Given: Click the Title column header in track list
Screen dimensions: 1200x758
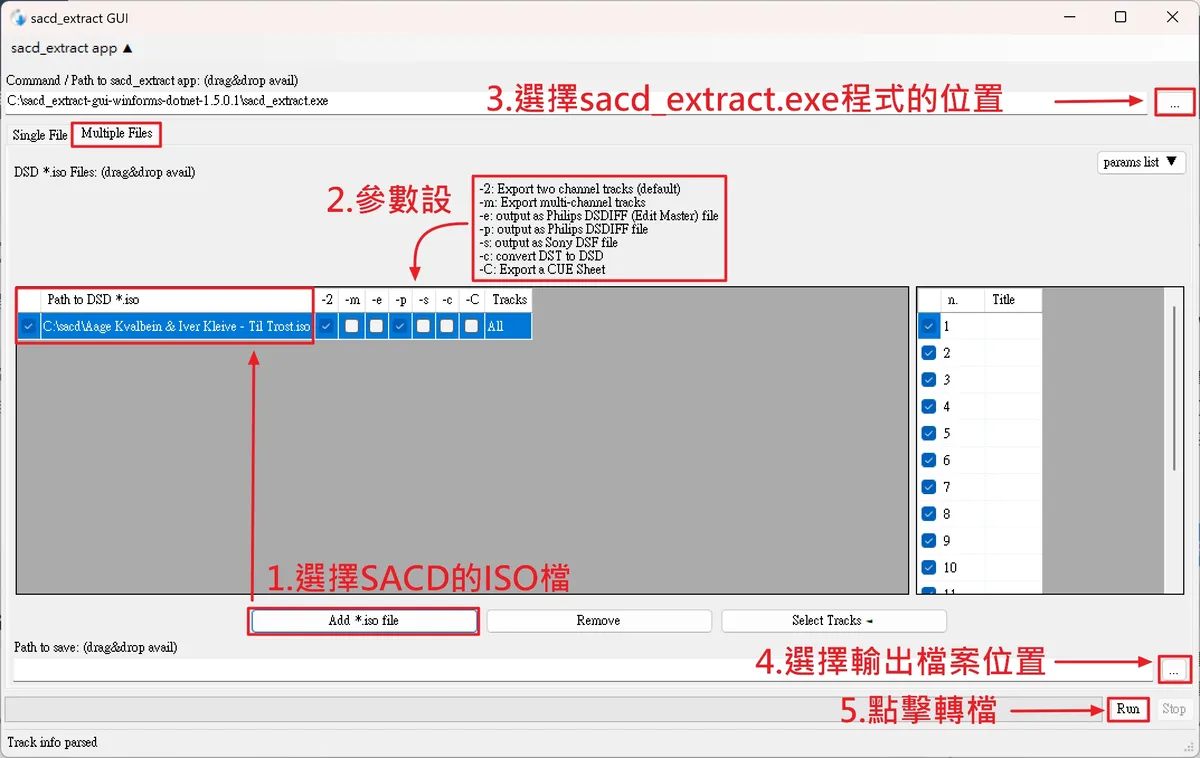Looking at the screenshot, I should 1013,300.
